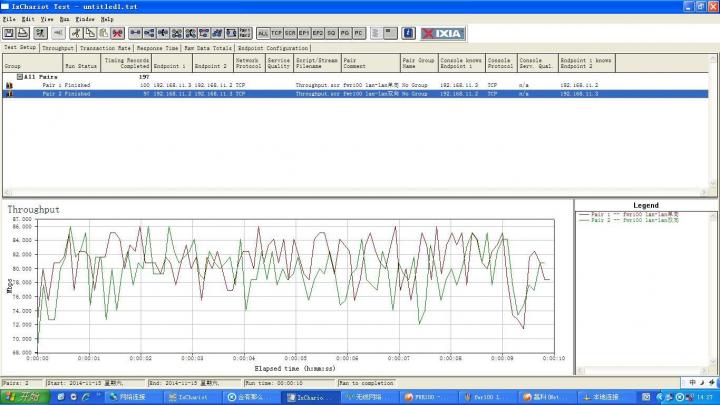Click the Pair1/Pair2 toolbar icon
Screen dimensions: 720x405
point(245,33)
